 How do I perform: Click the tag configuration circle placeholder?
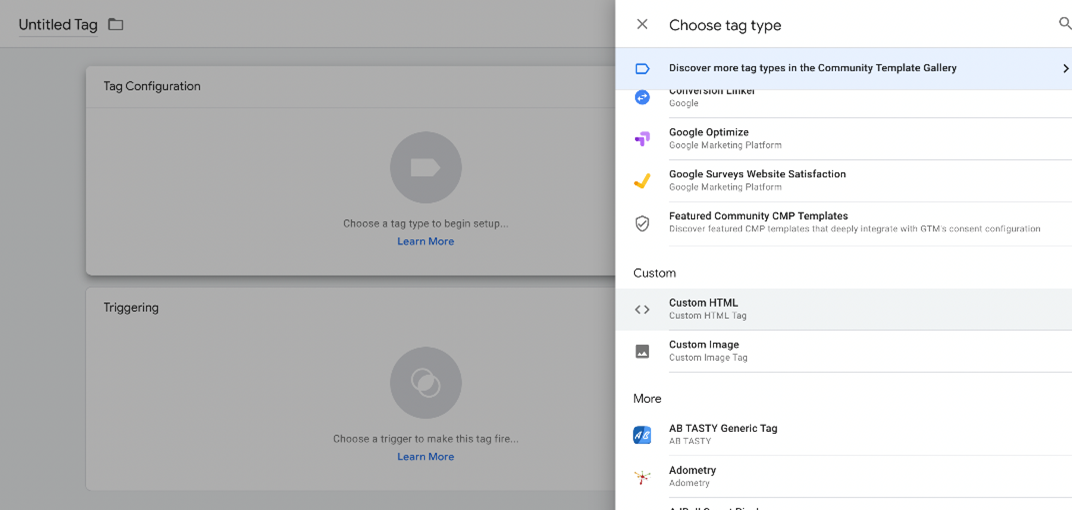(x=425, y=168)
